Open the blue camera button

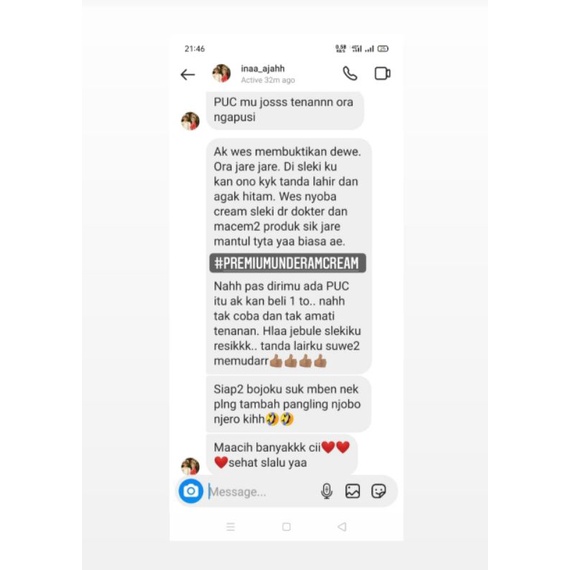[x=191, y=491]
